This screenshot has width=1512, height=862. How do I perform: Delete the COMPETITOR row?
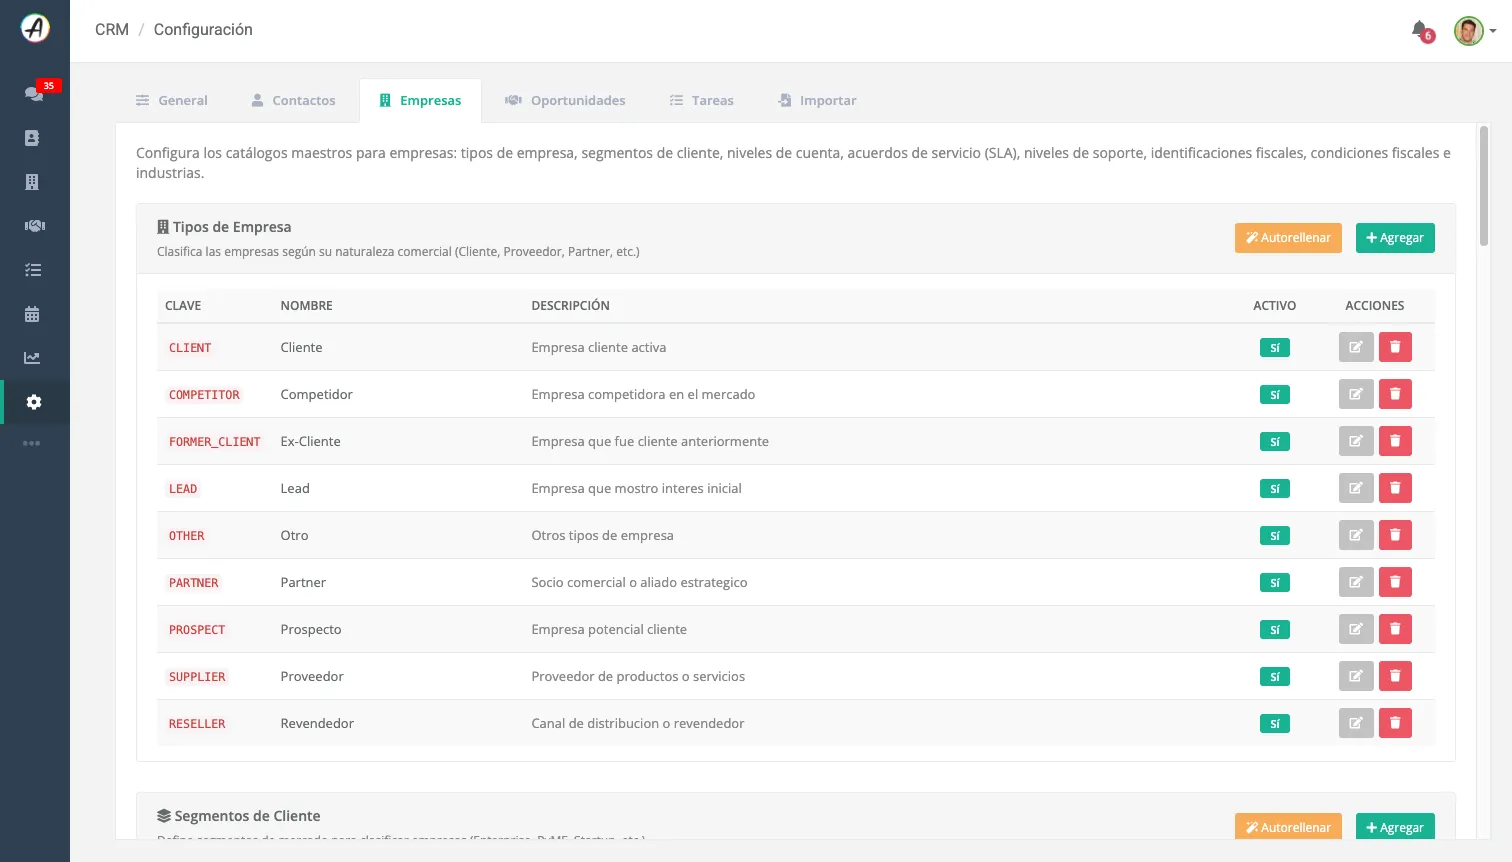[1395, 394]
